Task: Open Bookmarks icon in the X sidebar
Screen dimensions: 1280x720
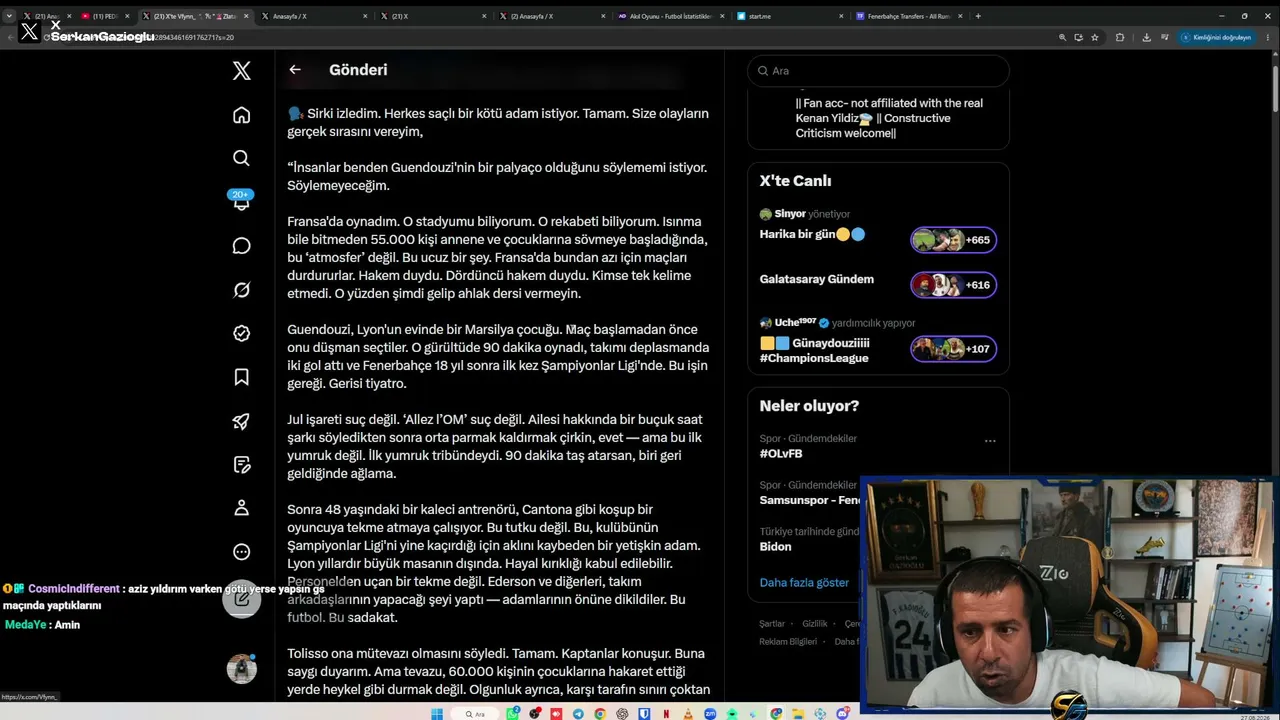Action: (241, 377)
